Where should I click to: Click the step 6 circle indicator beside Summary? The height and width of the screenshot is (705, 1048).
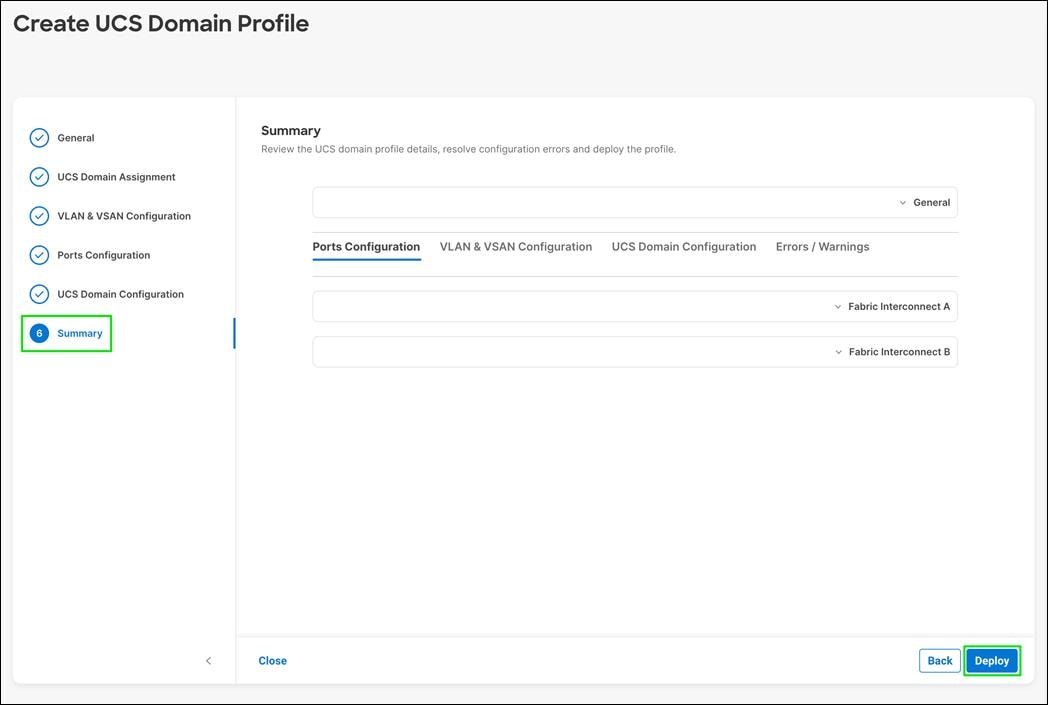coord(39,332)
